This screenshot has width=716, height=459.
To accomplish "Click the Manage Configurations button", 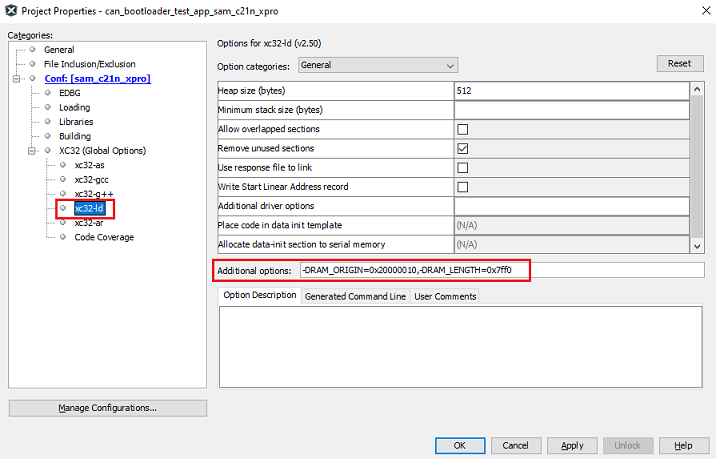I will (x=107, y=408).
